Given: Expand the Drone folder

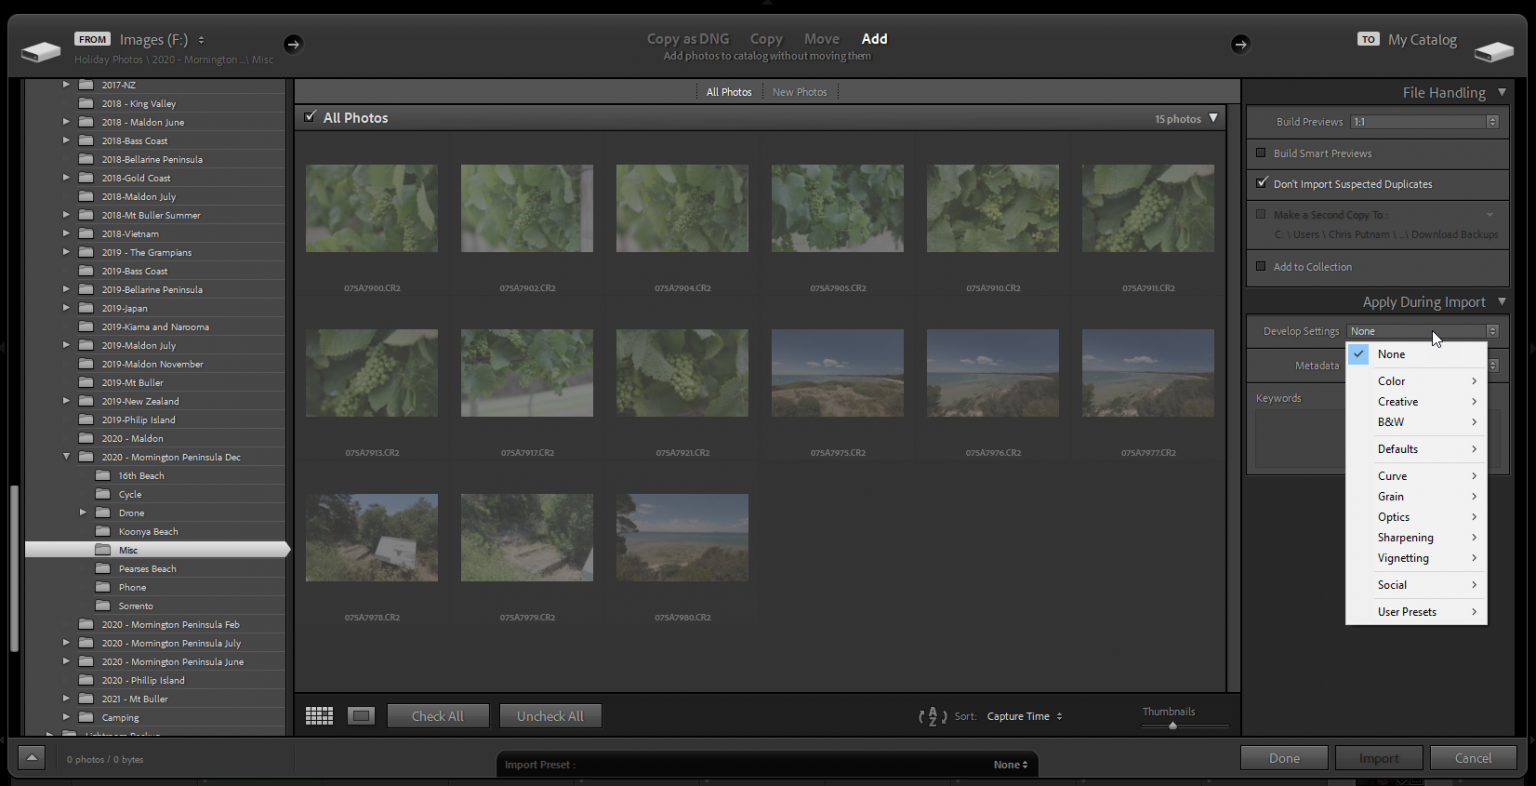Looking at the screenshot, I should 84,512.
